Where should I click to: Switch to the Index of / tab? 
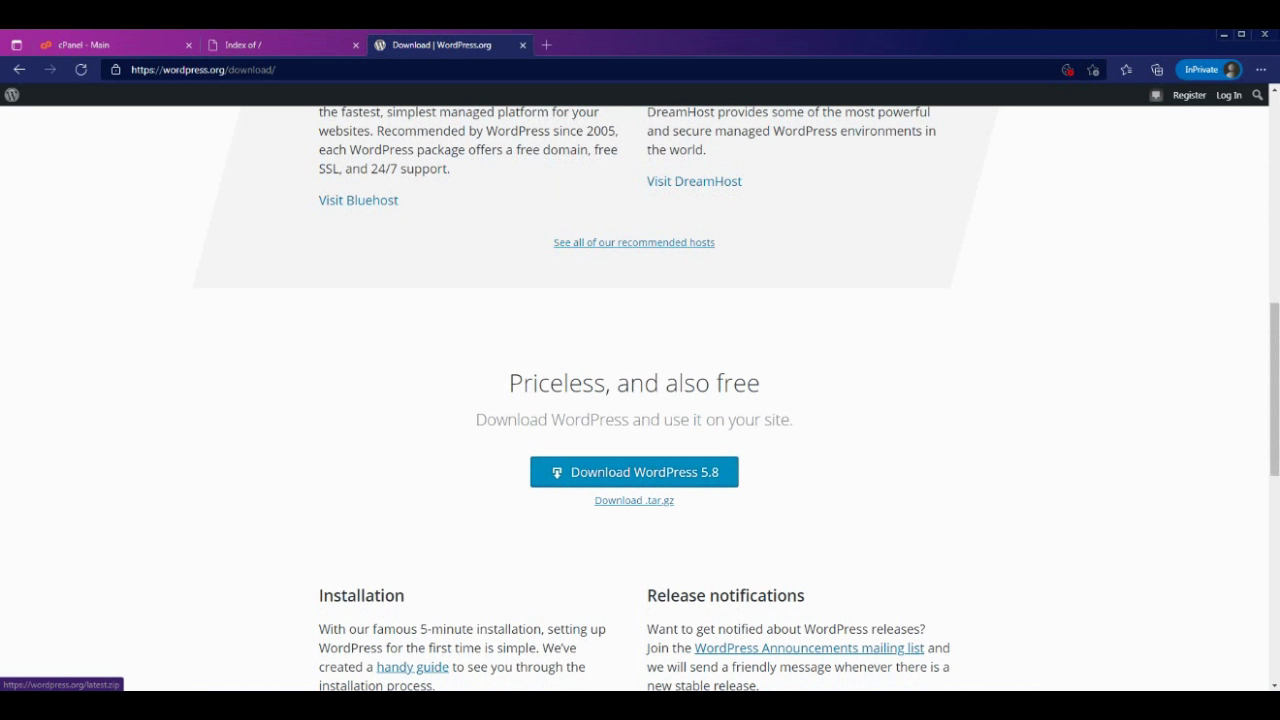coord(280,45)
